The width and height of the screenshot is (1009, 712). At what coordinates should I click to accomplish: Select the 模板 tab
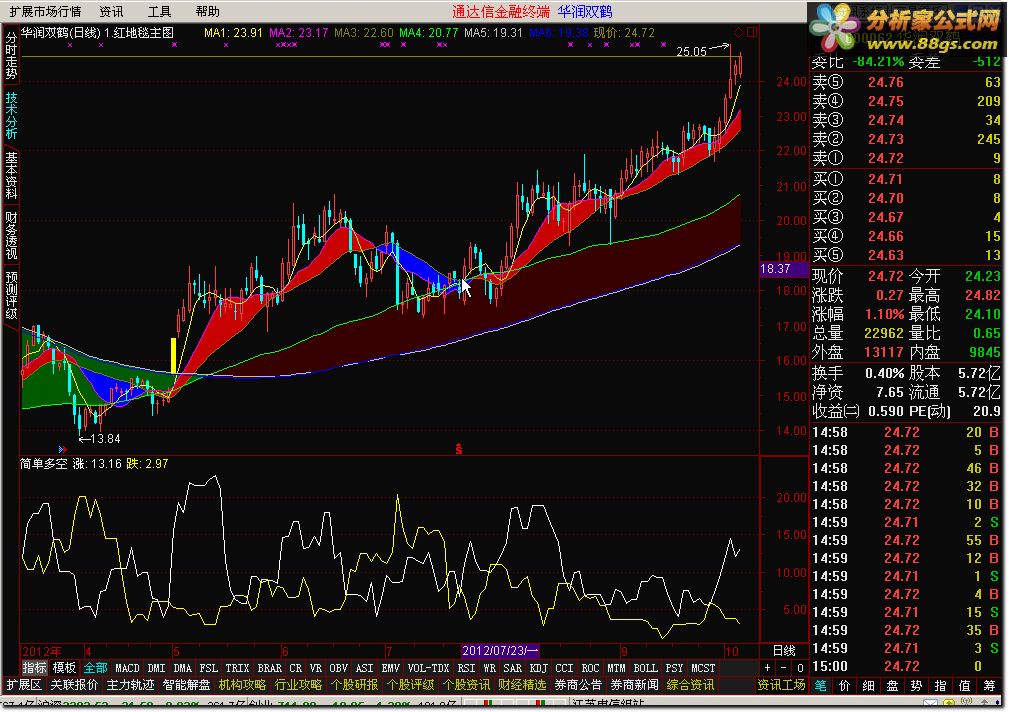[x=64, y=668]
